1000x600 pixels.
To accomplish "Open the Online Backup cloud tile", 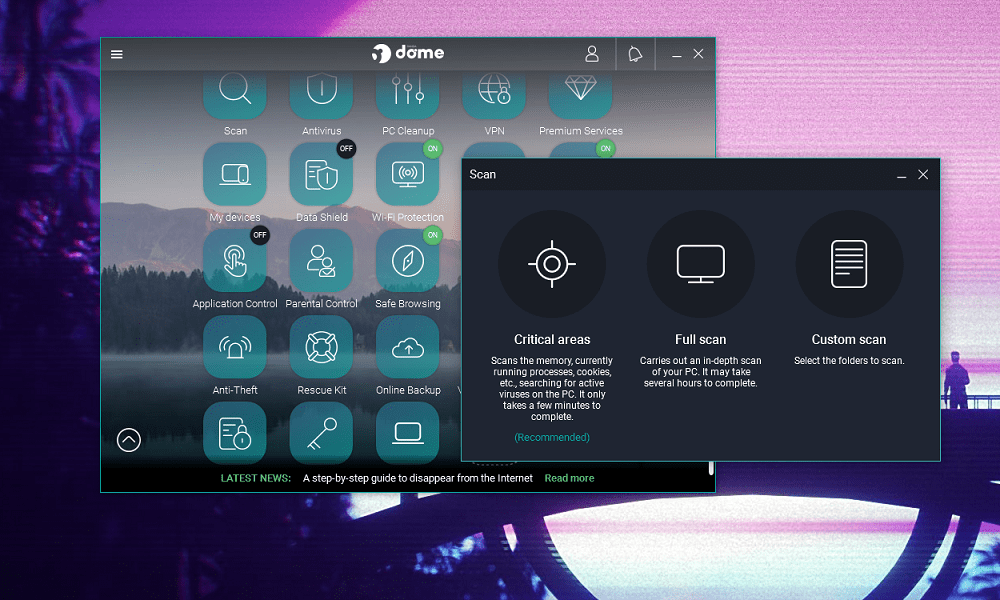I will (408, 347).
